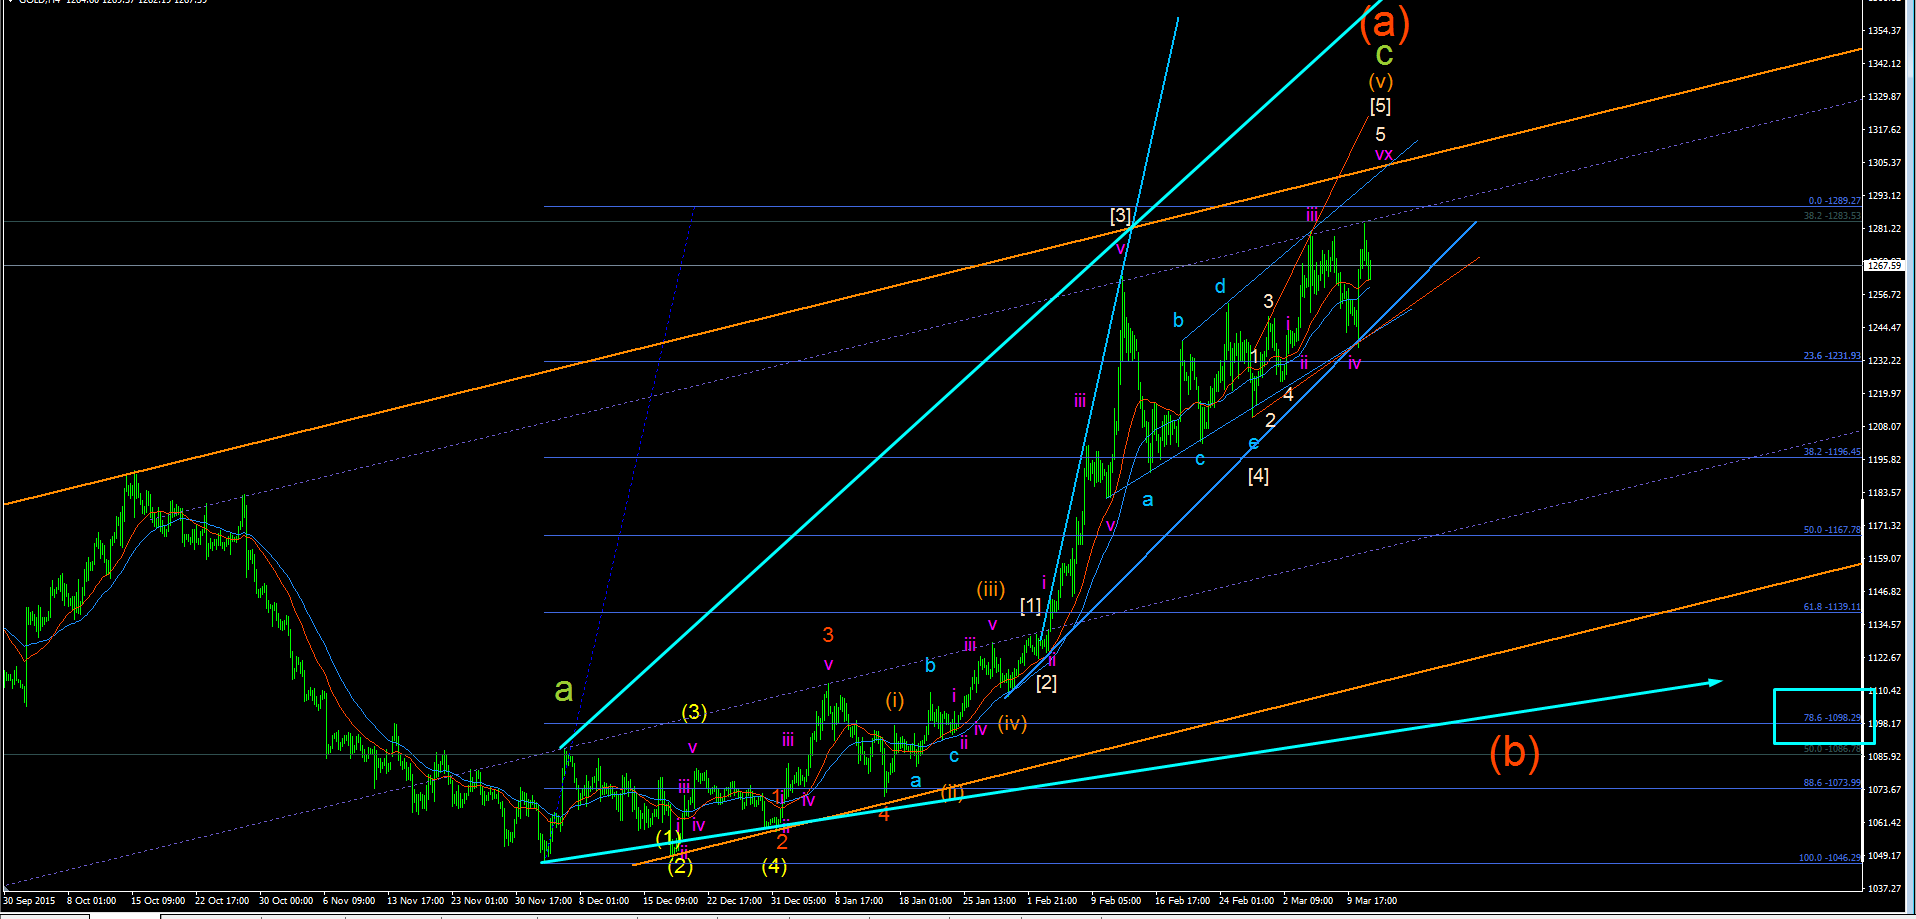This screenshot has width=1916, height=919.
Task: Click the 31 Dec 05:00 time label
Action: coord(799,901)
